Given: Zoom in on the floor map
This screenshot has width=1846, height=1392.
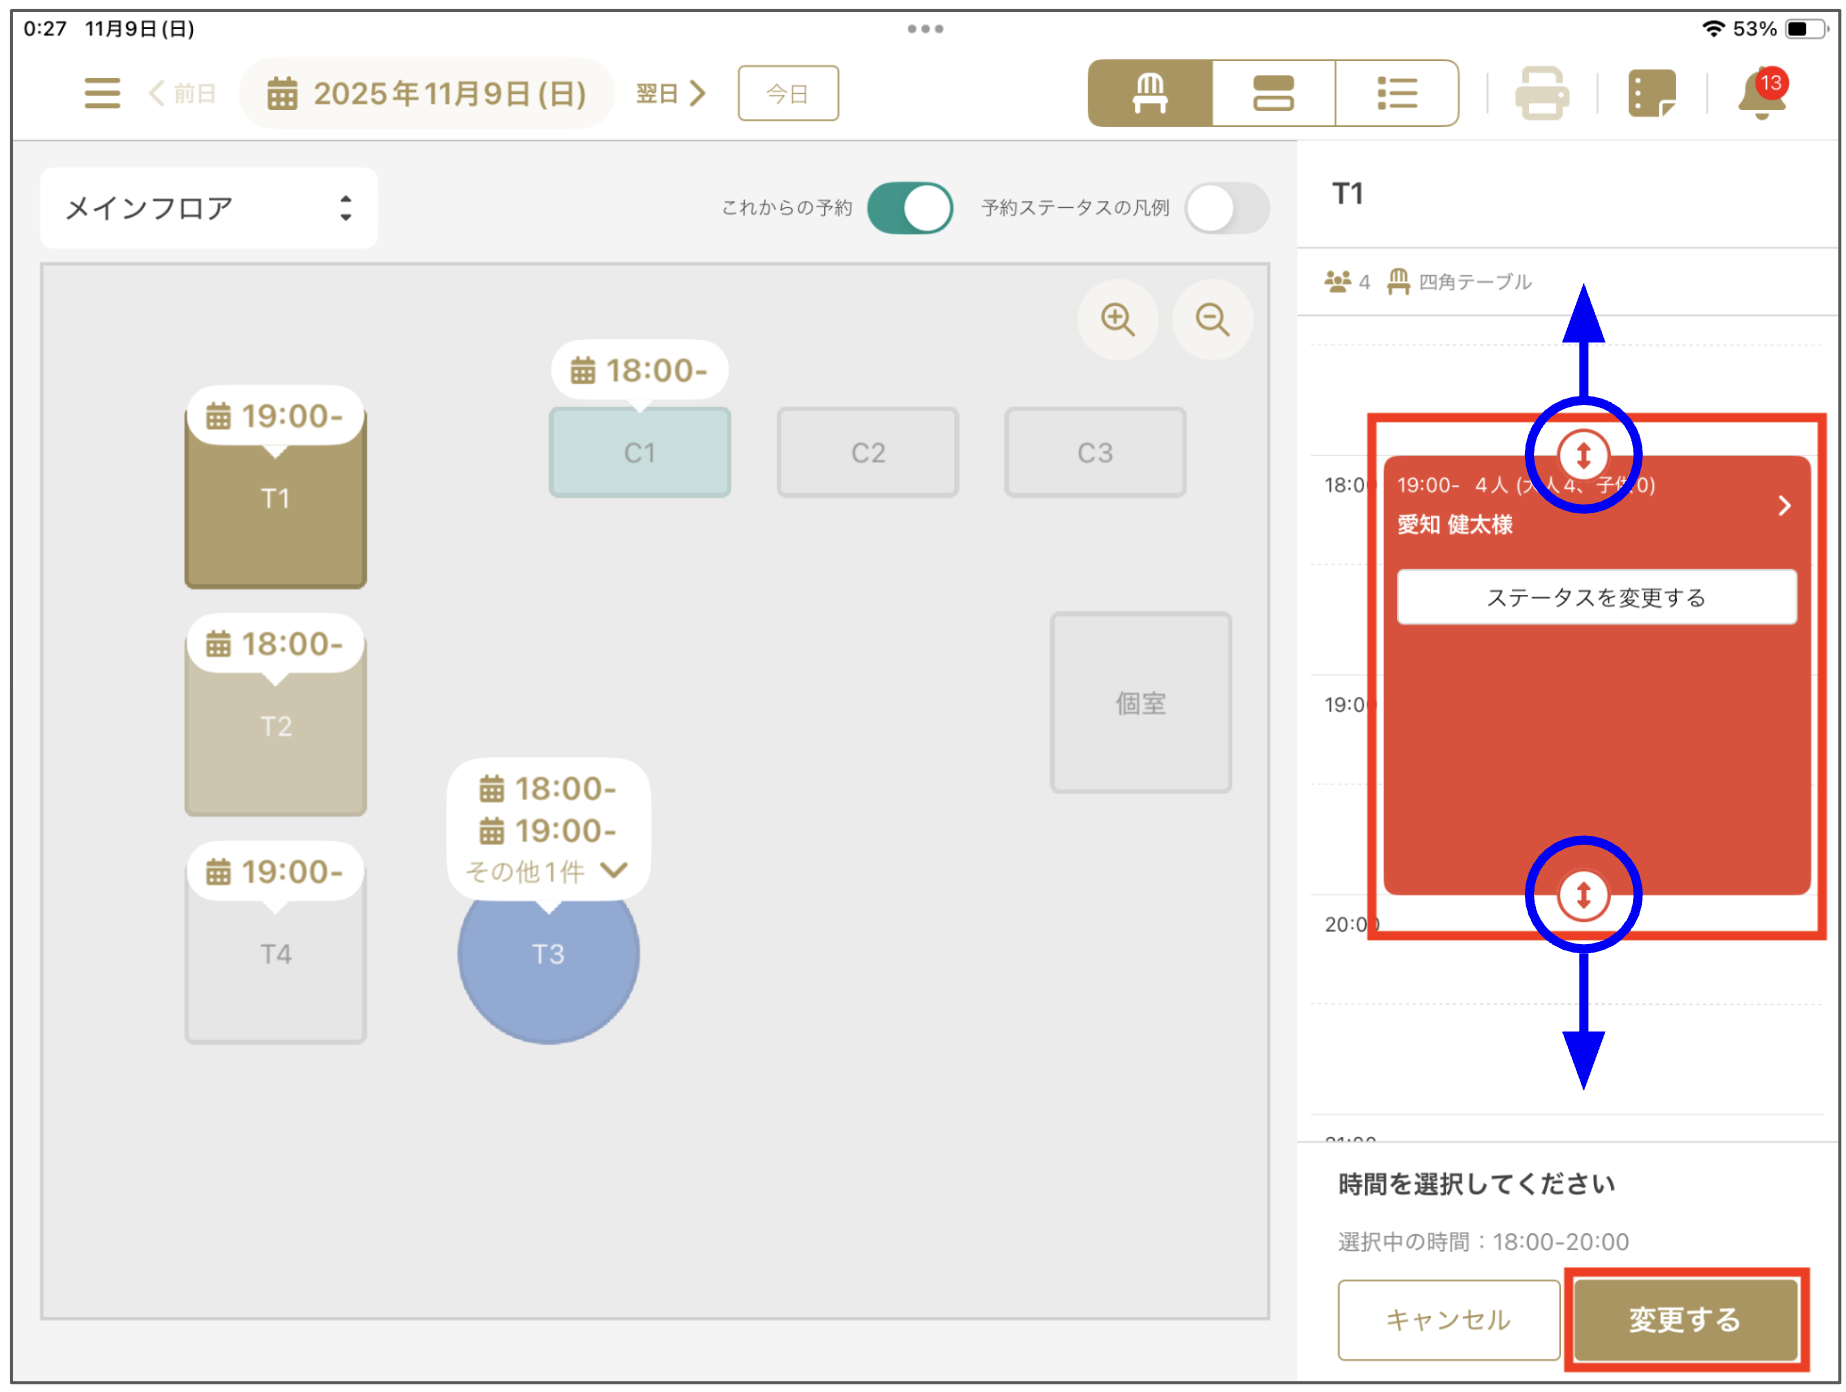Looking at the screenshot, I should (x=1117, y=320).
